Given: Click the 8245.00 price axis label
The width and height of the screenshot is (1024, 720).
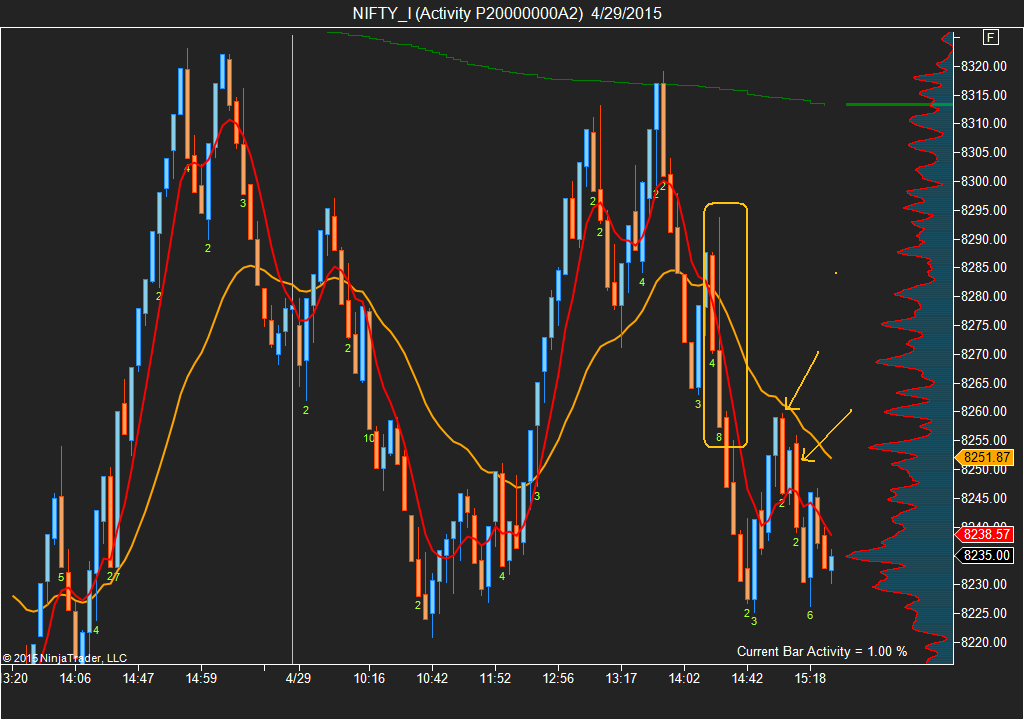Looking at the screenshot, I should pos(984,498).
